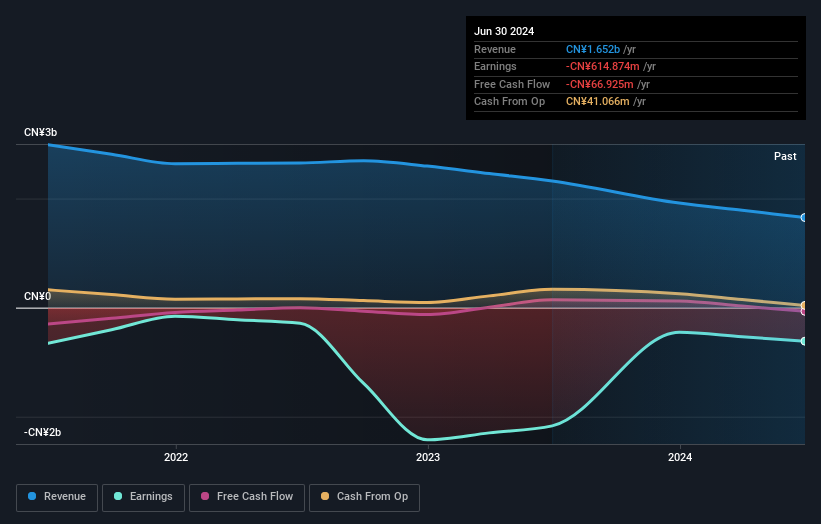The width and height of the screenshot is (821, 524).
Task: Click the 2024 x-axis label
Action: click(x=680, y=458)
